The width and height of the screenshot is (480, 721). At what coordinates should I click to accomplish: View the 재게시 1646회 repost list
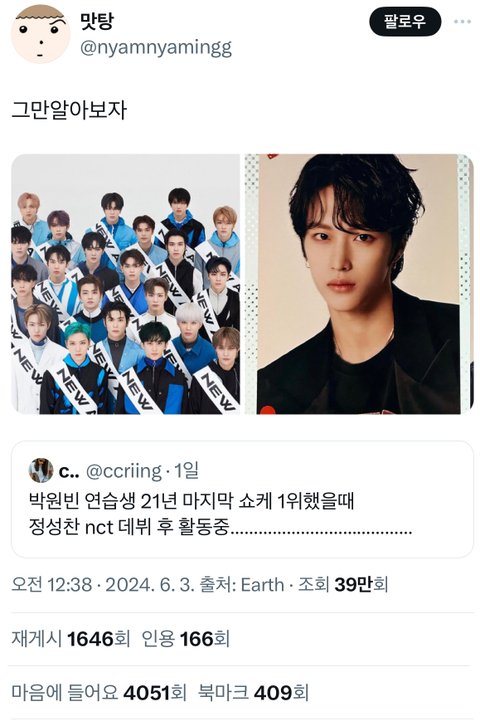[x=70, y=639]
